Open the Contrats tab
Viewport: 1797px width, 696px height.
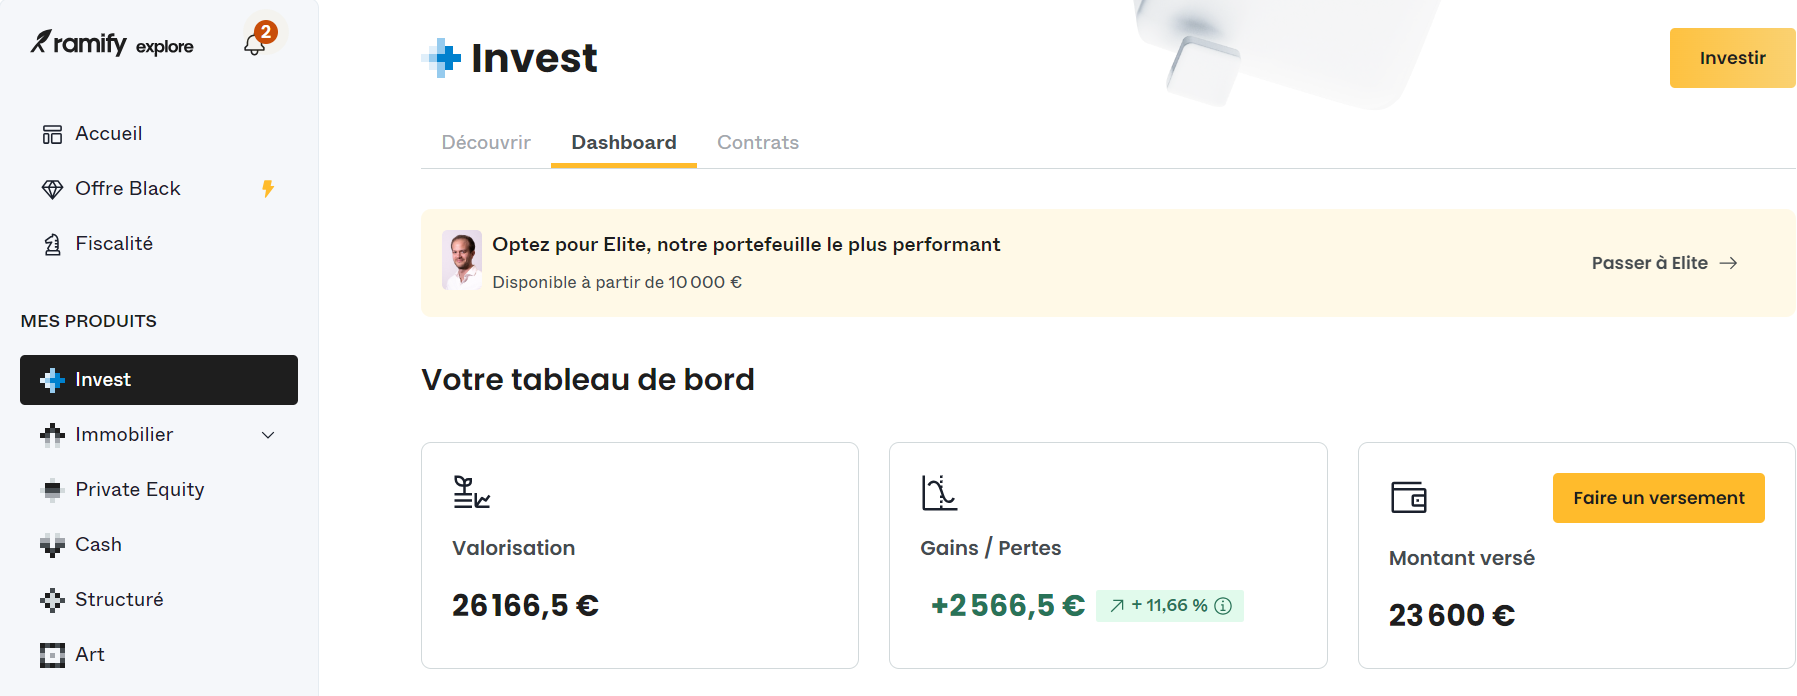(758, 143)
